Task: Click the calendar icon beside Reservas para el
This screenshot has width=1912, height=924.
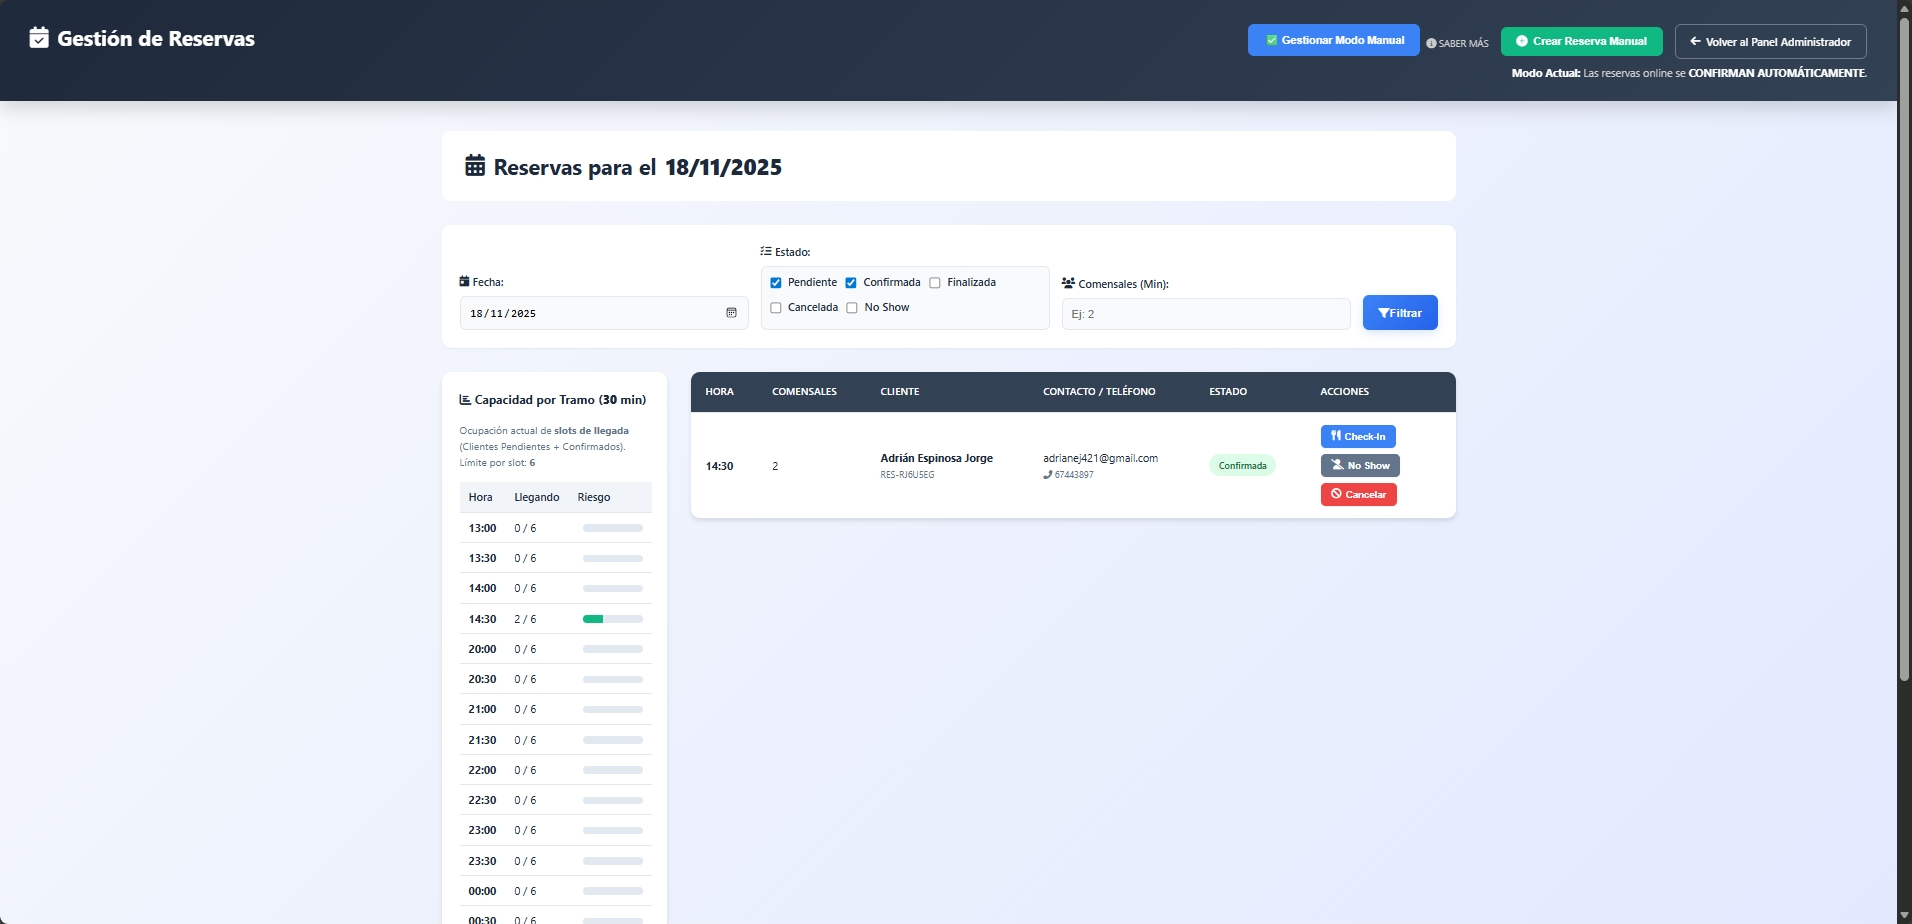Action: (475, 166)
